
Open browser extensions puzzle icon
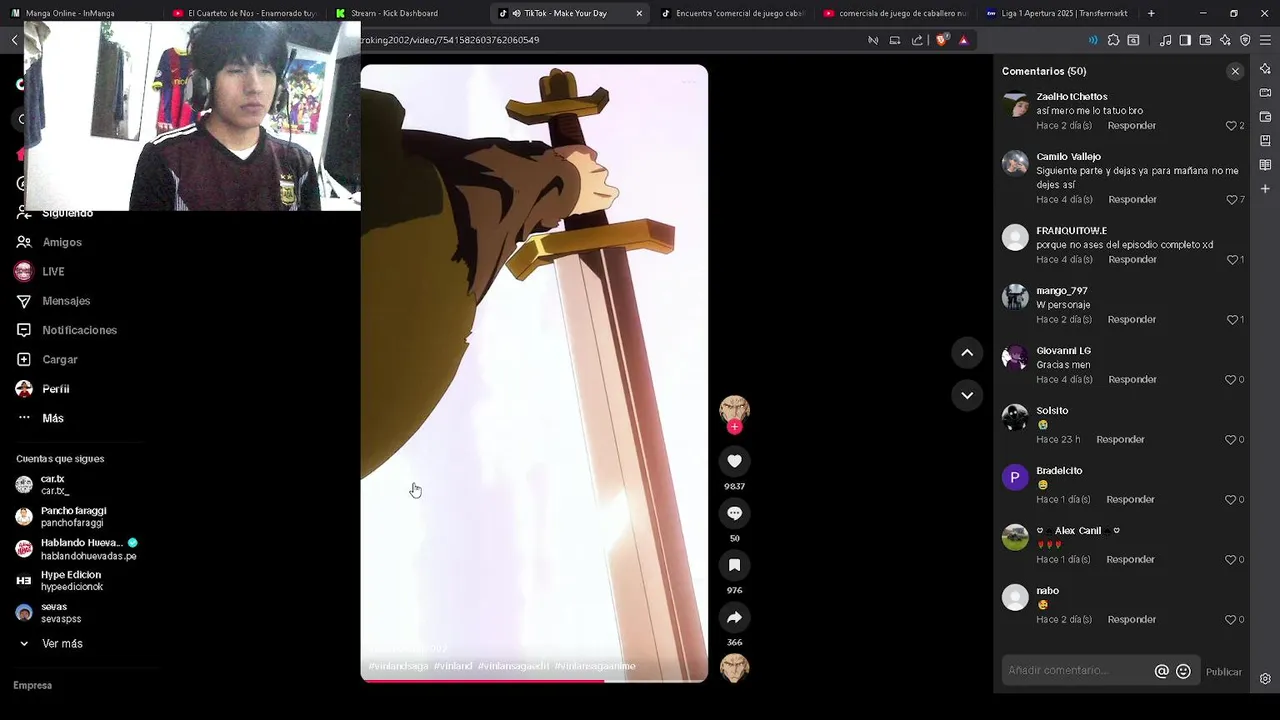[x=1113, y=40]
